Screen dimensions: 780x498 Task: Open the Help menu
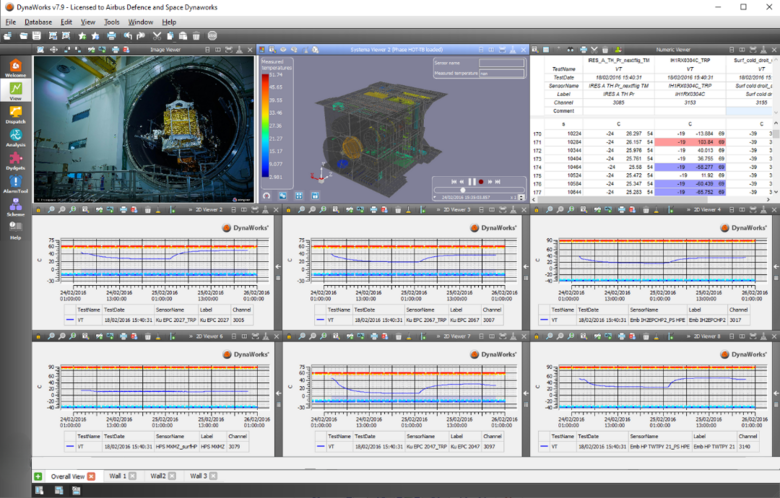pos(169,22)
